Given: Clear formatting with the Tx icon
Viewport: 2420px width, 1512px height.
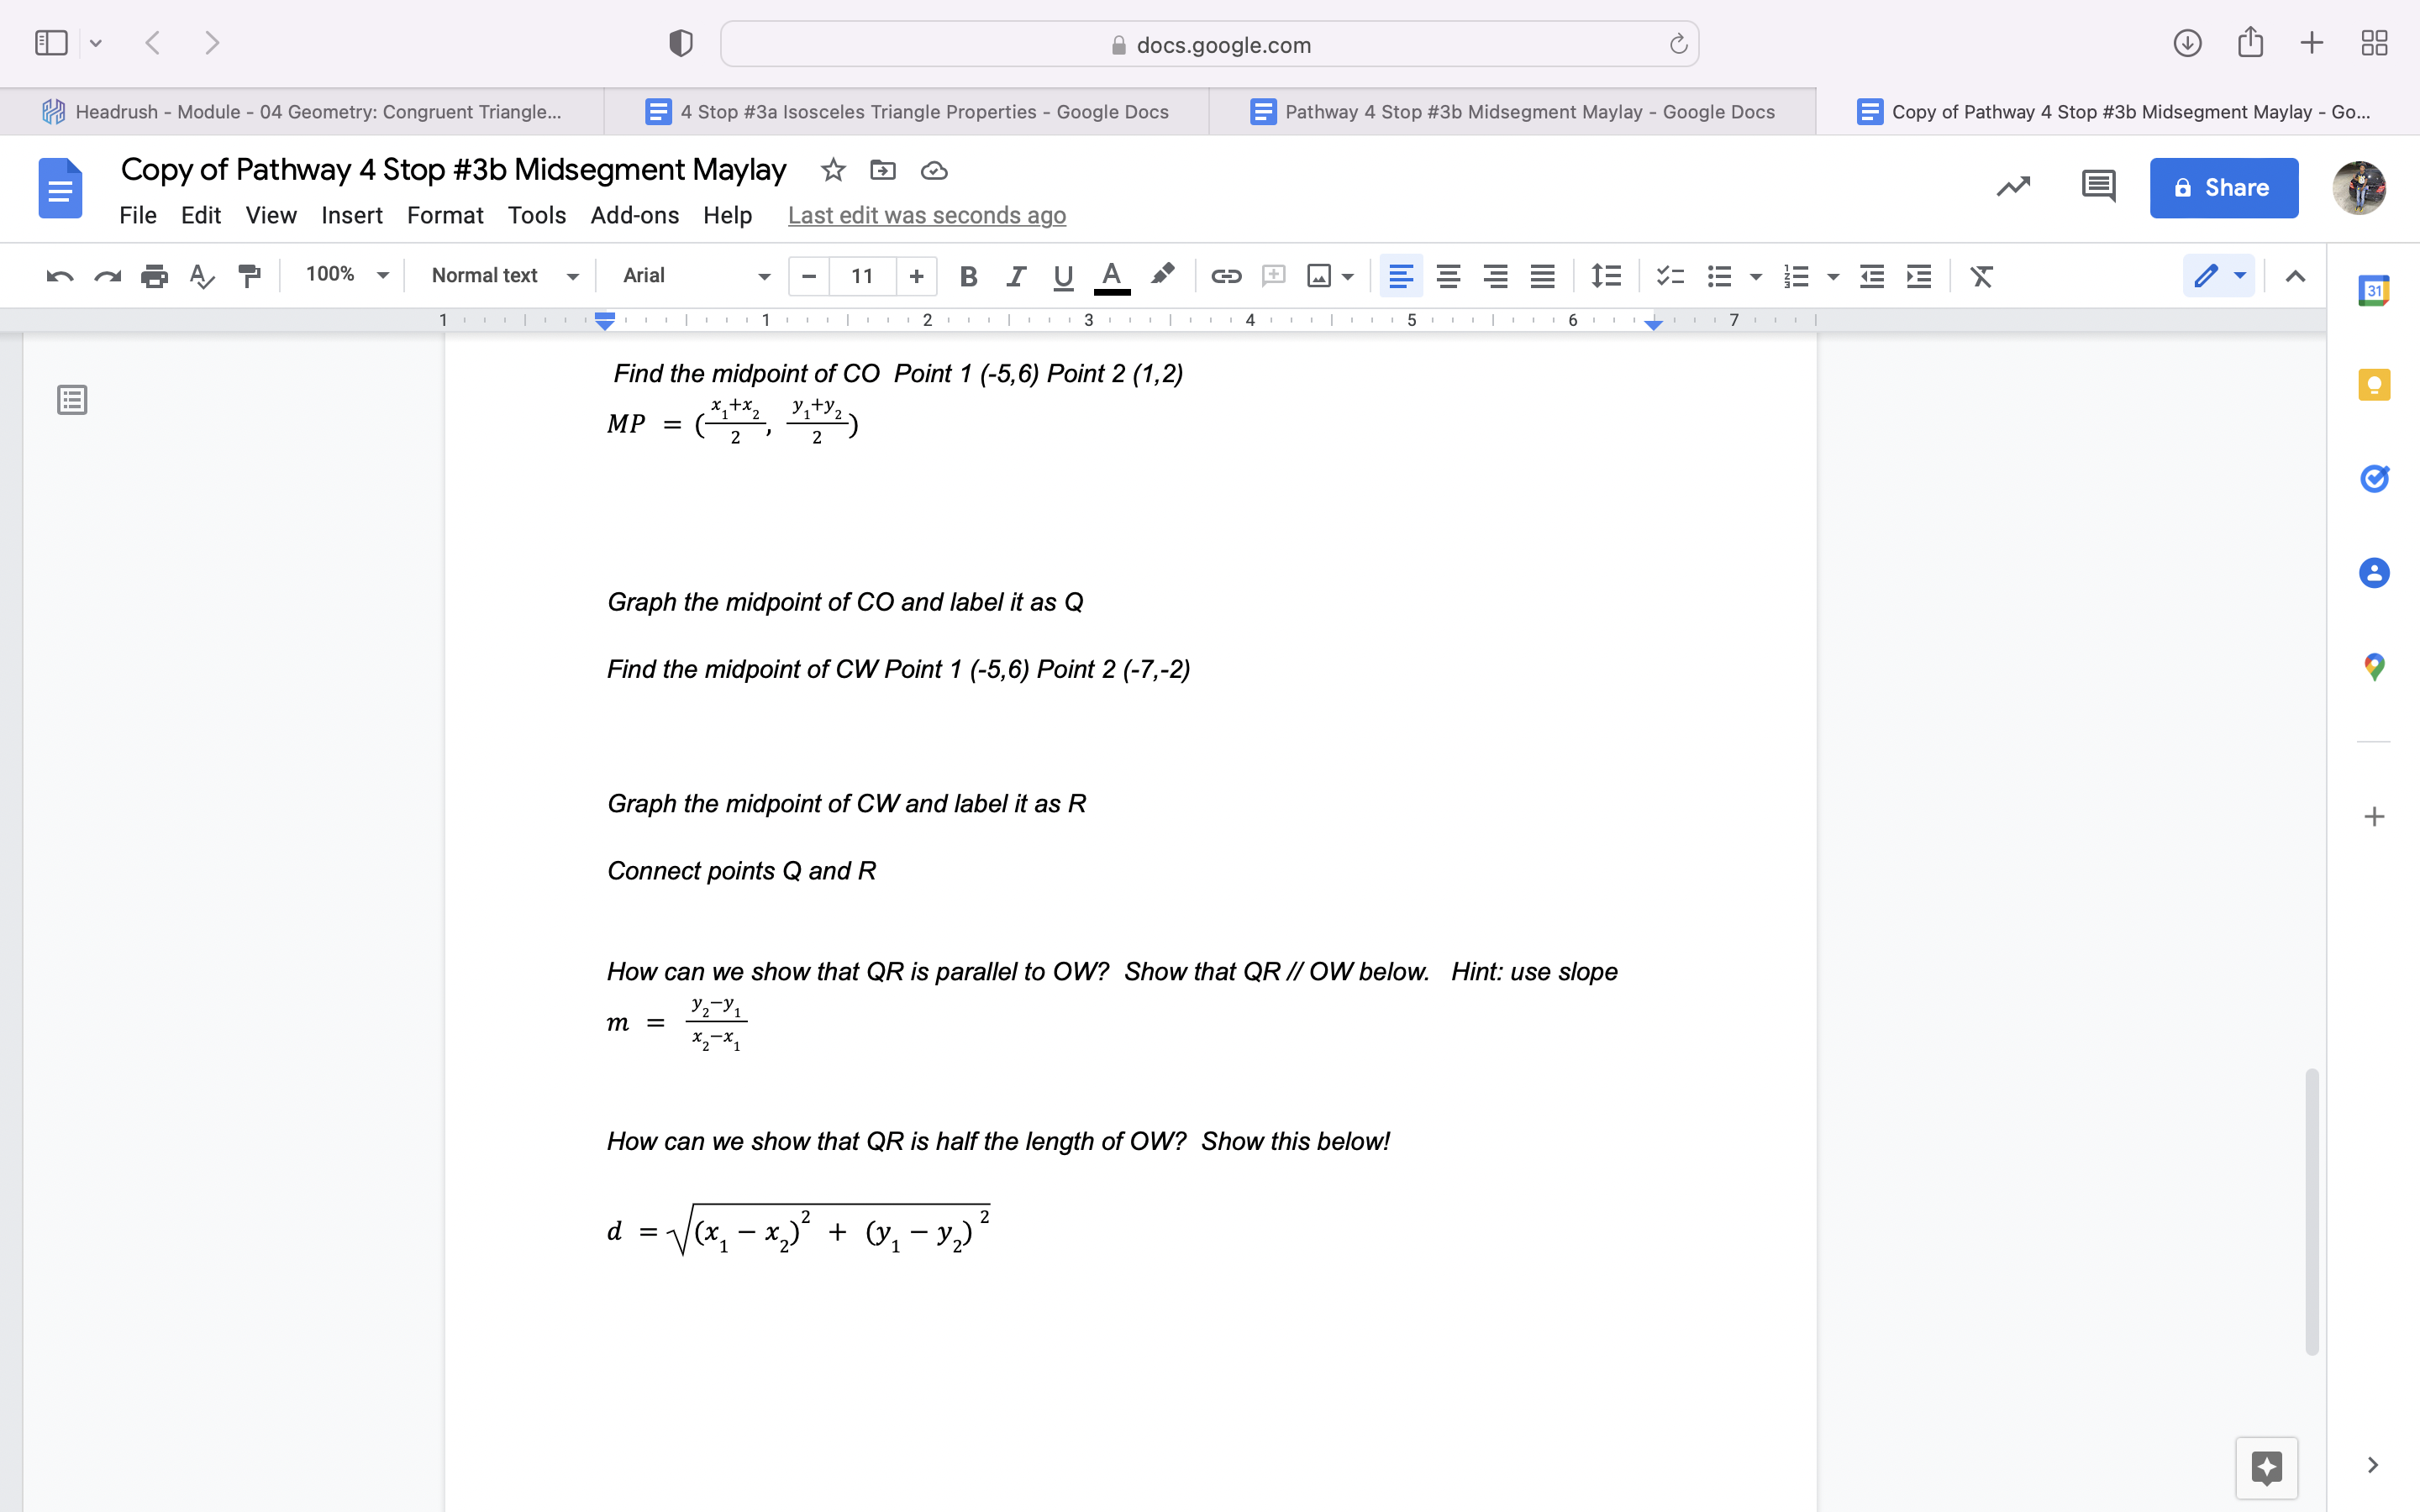Looking at the screenshot, I should [x=1981, y=276].
